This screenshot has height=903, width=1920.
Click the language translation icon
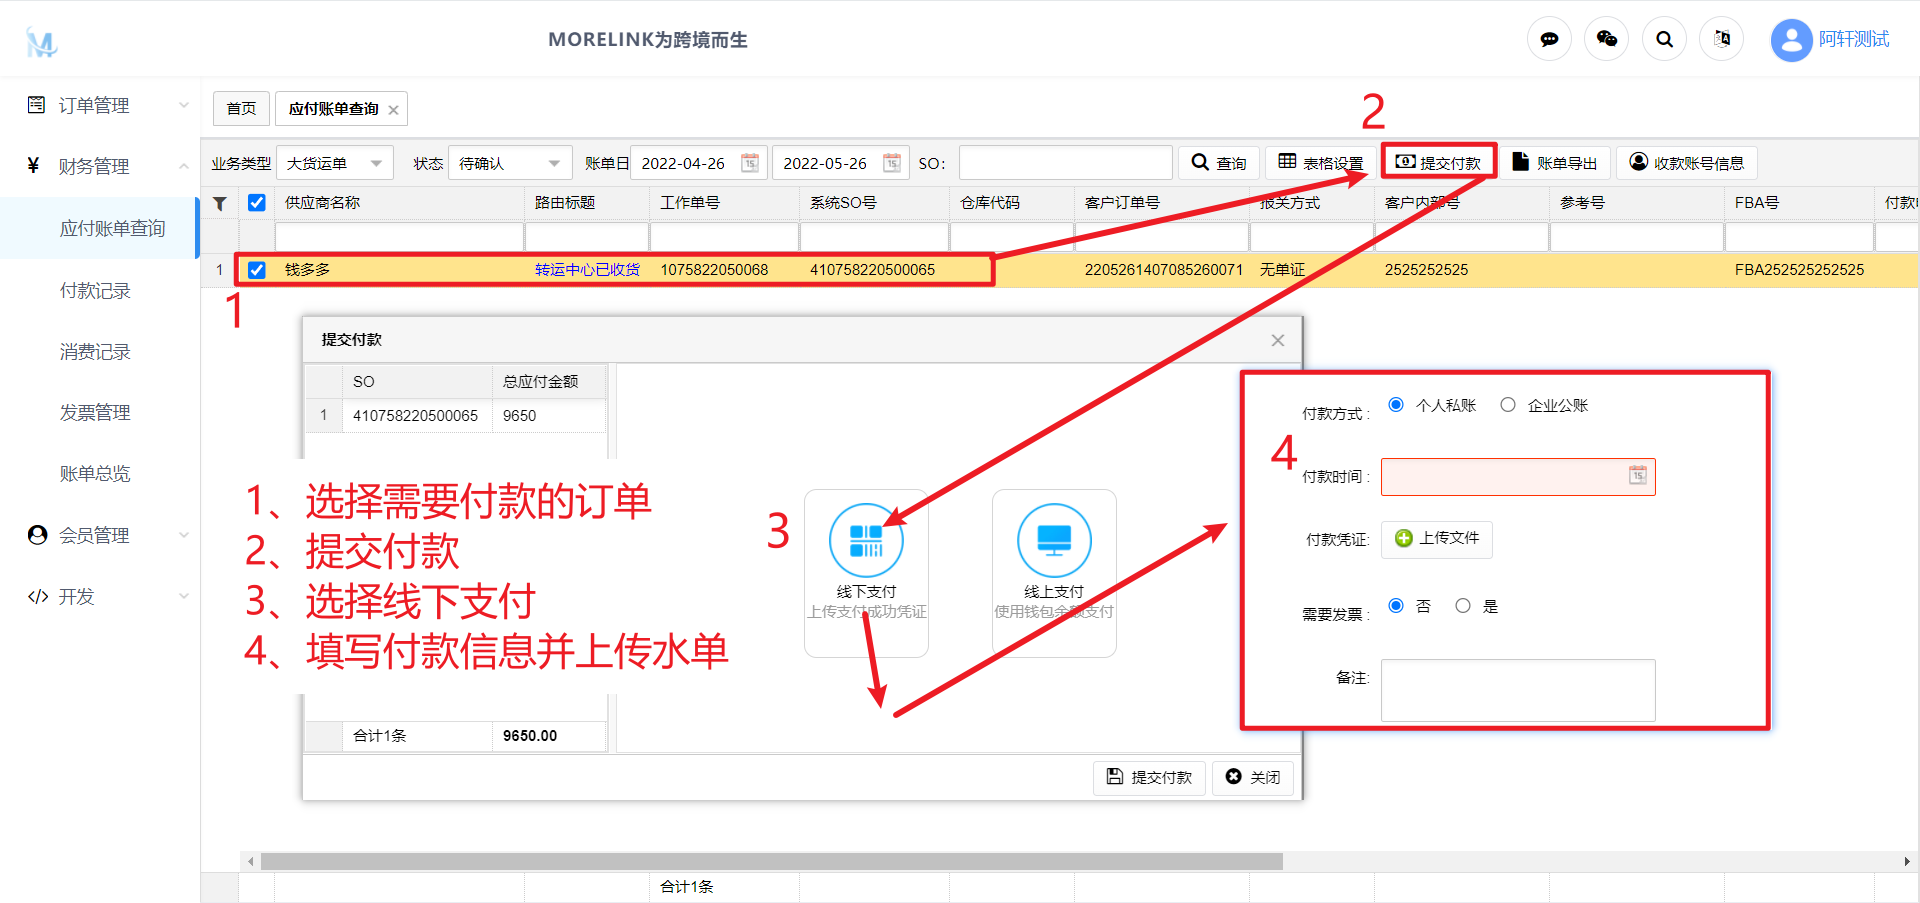click(x=1721, y=40)
